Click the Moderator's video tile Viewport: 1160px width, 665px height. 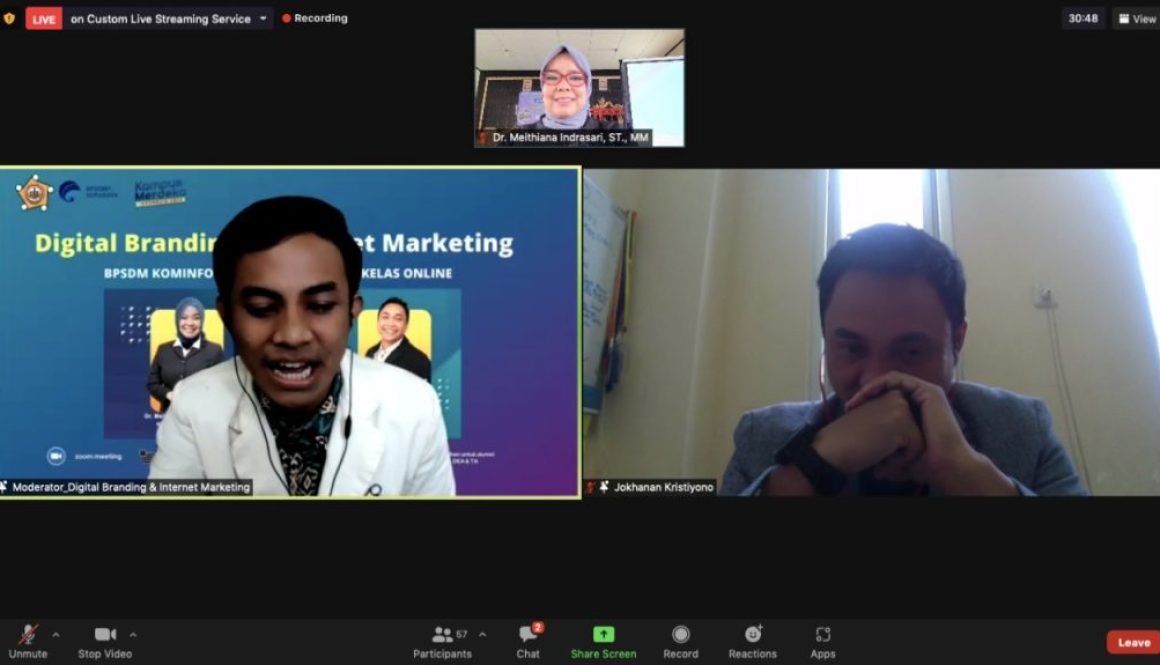(x=290, y=332)
